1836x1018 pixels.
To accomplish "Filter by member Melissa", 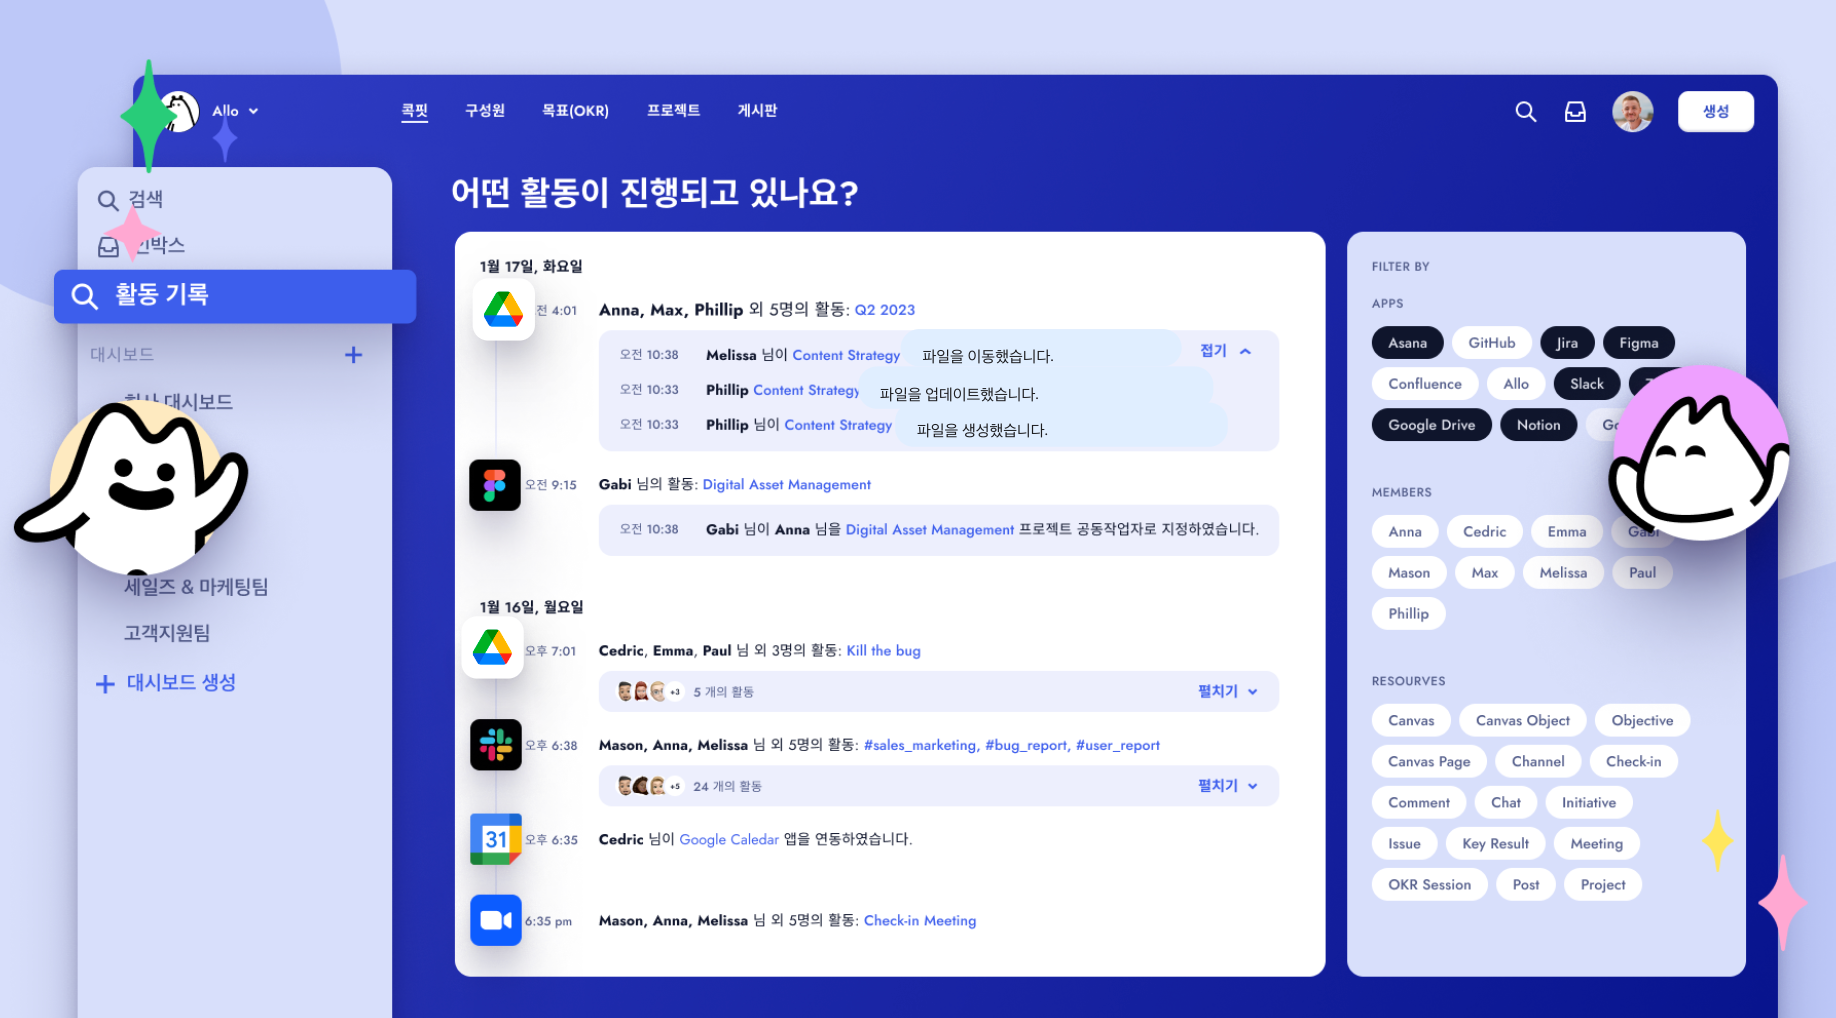I will click(x=1563, y=573).
